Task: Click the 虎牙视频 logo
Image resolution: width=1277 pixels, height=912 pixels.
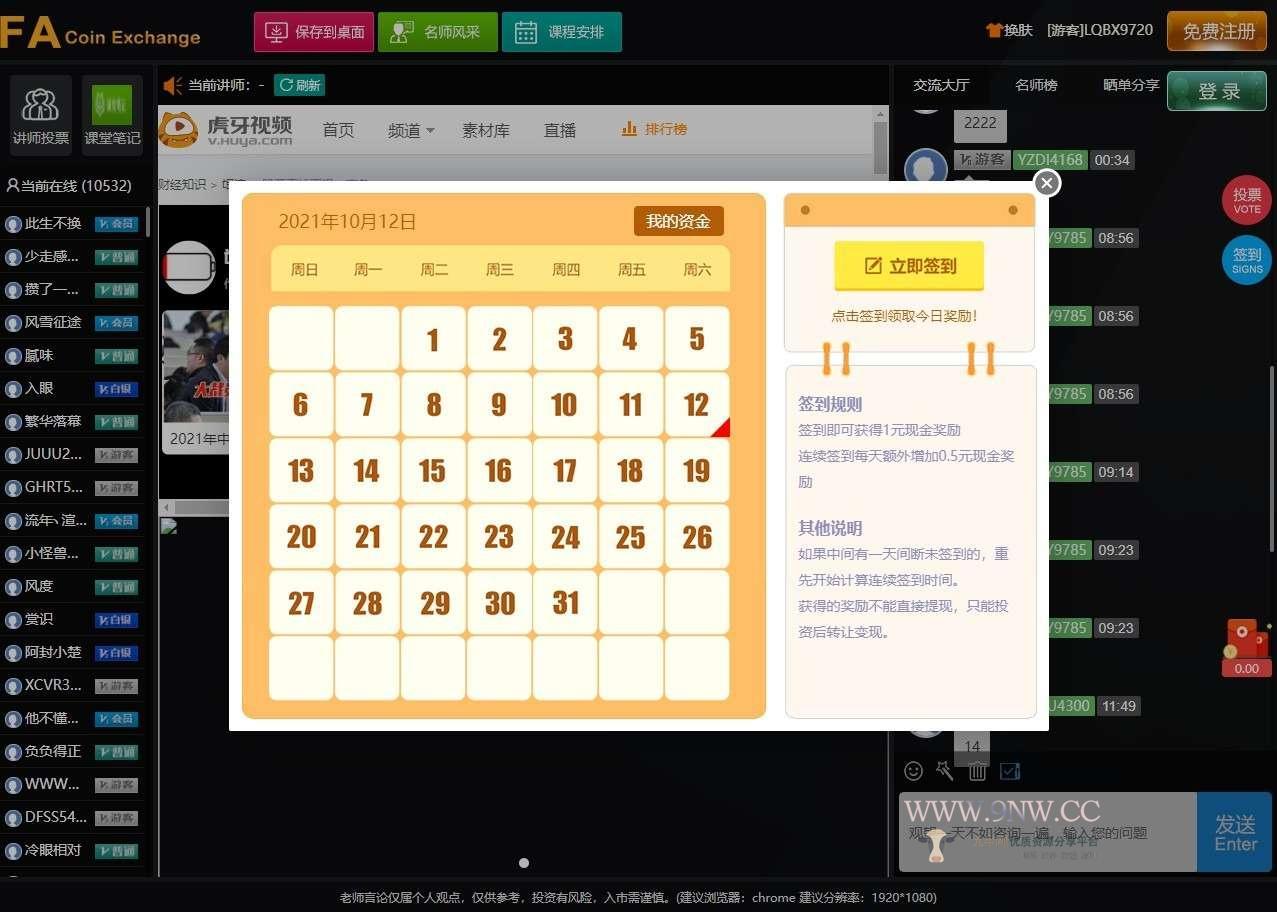Action: 225,130
